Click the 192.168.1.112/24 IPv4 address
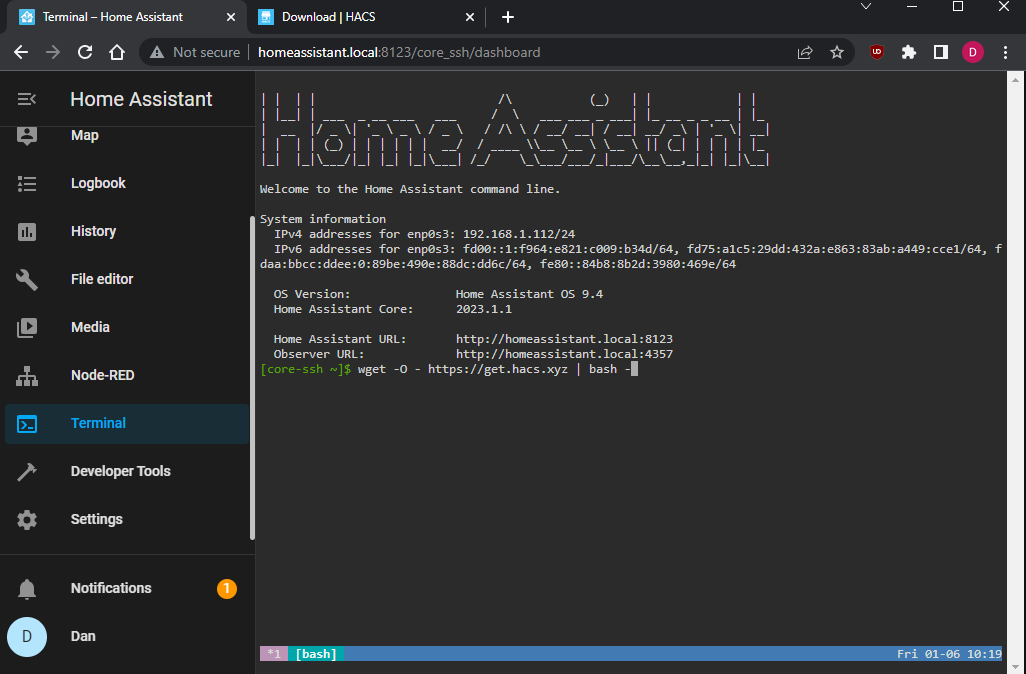1026x674 pixels. 519,234
